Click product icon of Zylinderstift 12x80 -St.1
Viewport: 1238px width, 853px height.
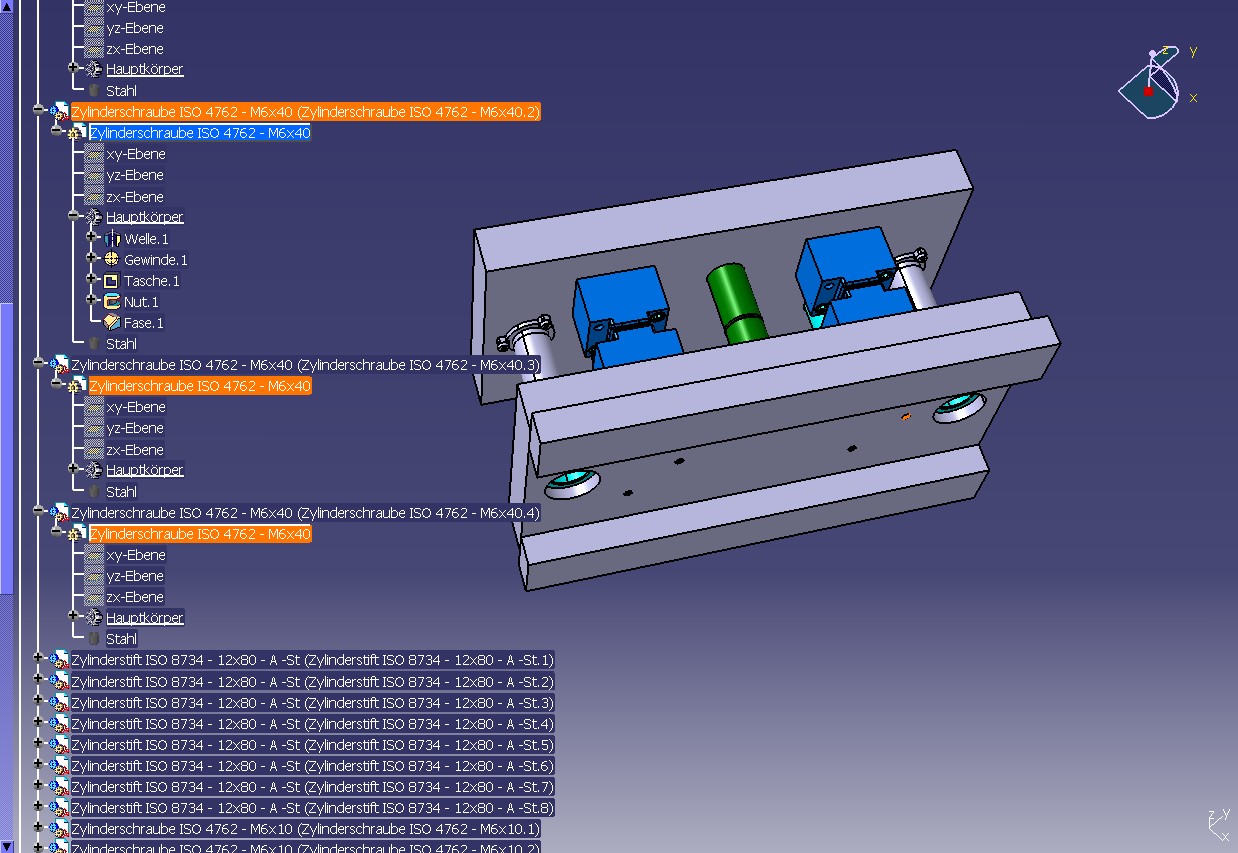59,660
